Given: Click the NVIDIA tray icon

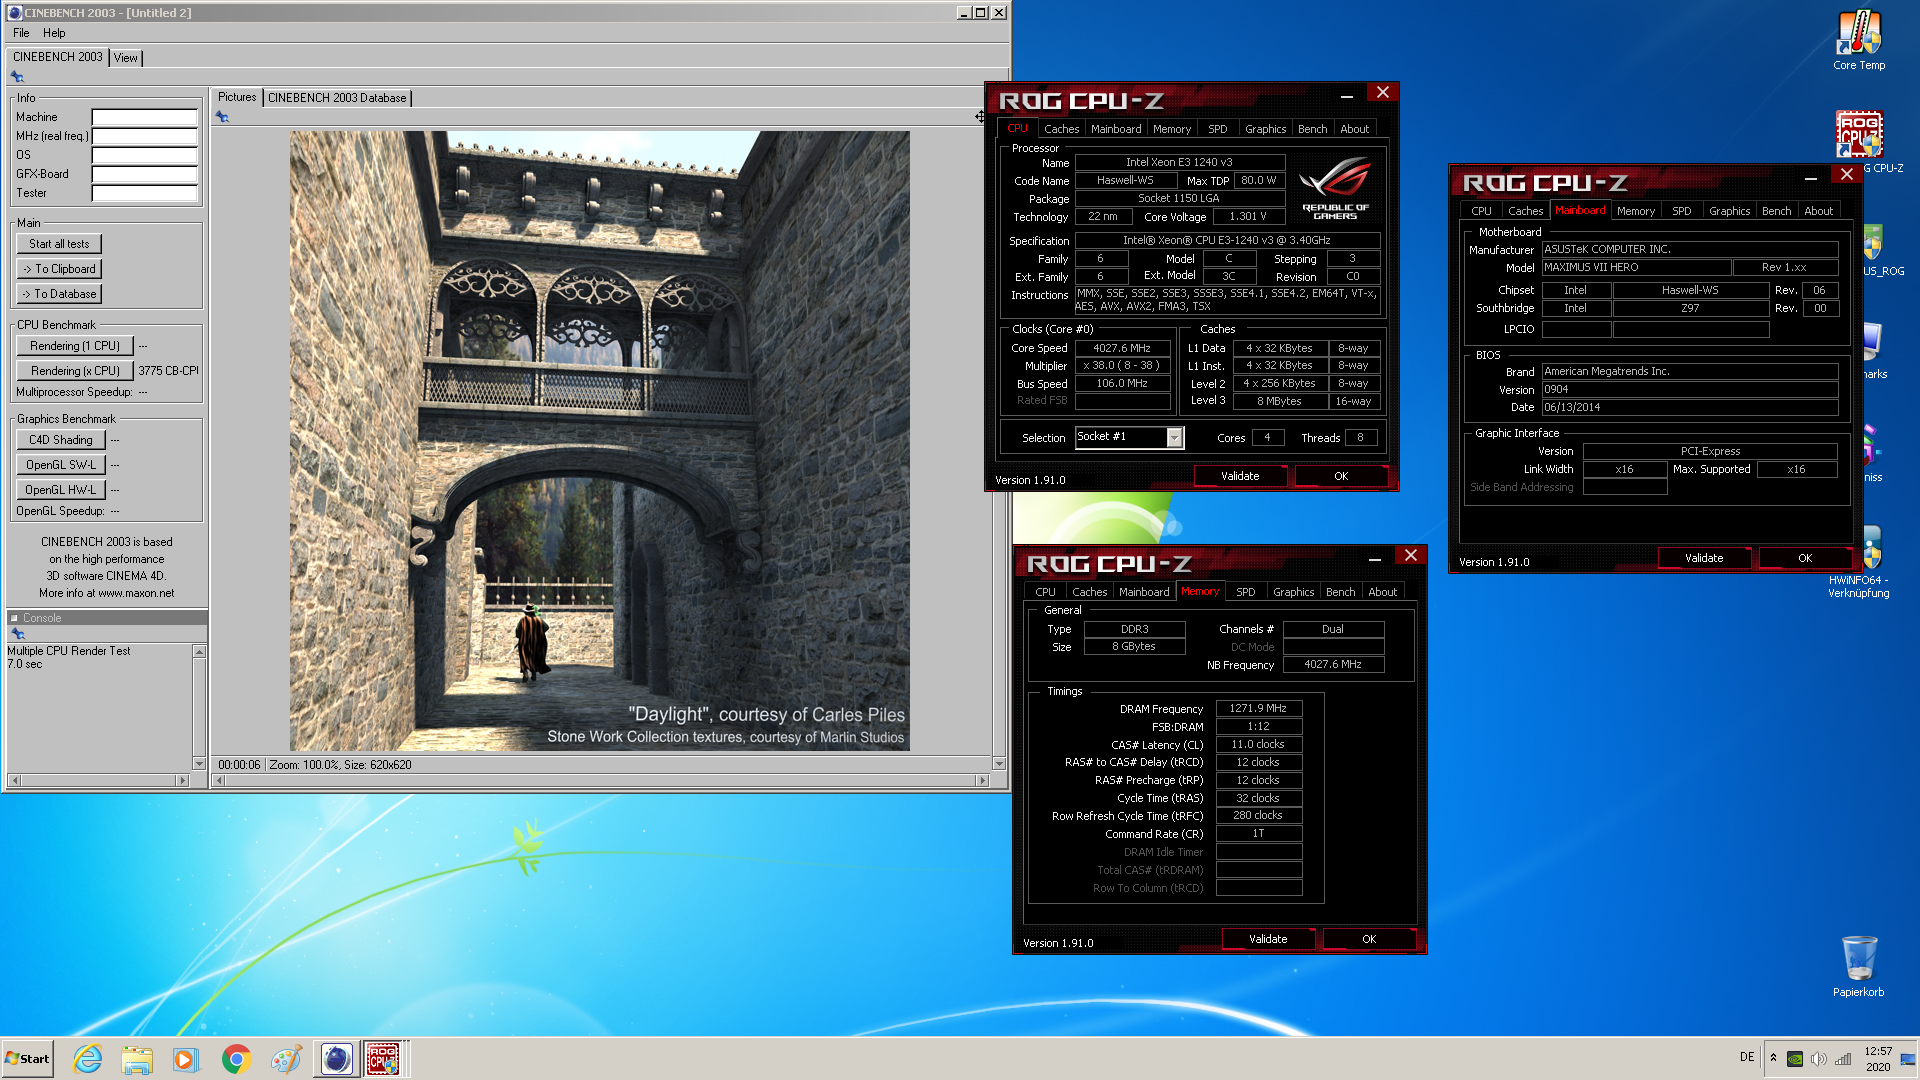Looking at the screenshot, I should [1795, 1059].
